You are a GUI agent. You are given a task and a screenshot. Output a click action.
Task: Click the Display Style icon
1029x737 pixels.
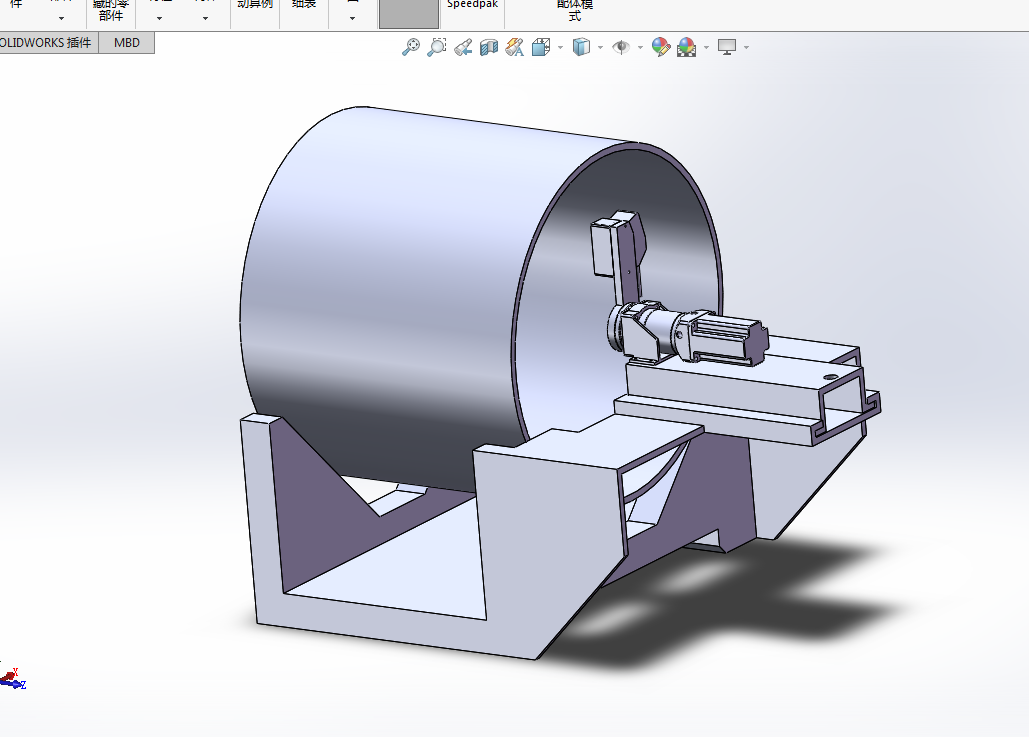pyautogui.click(x=581, y=47)
